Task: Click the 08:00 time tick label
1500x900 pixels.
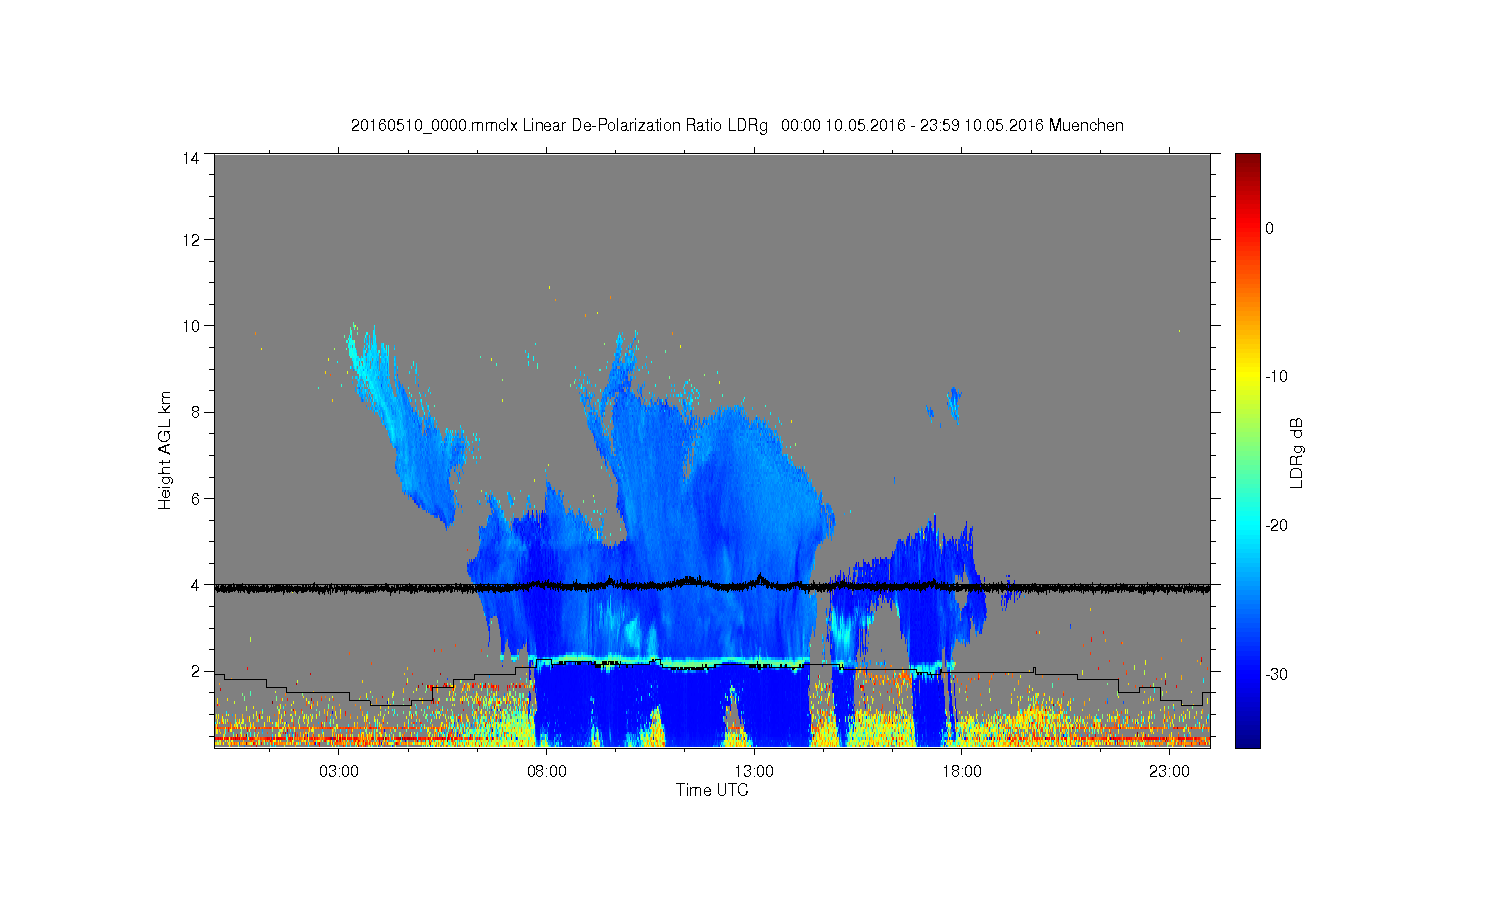Action: pyautogui.click(x=547, y=771)
